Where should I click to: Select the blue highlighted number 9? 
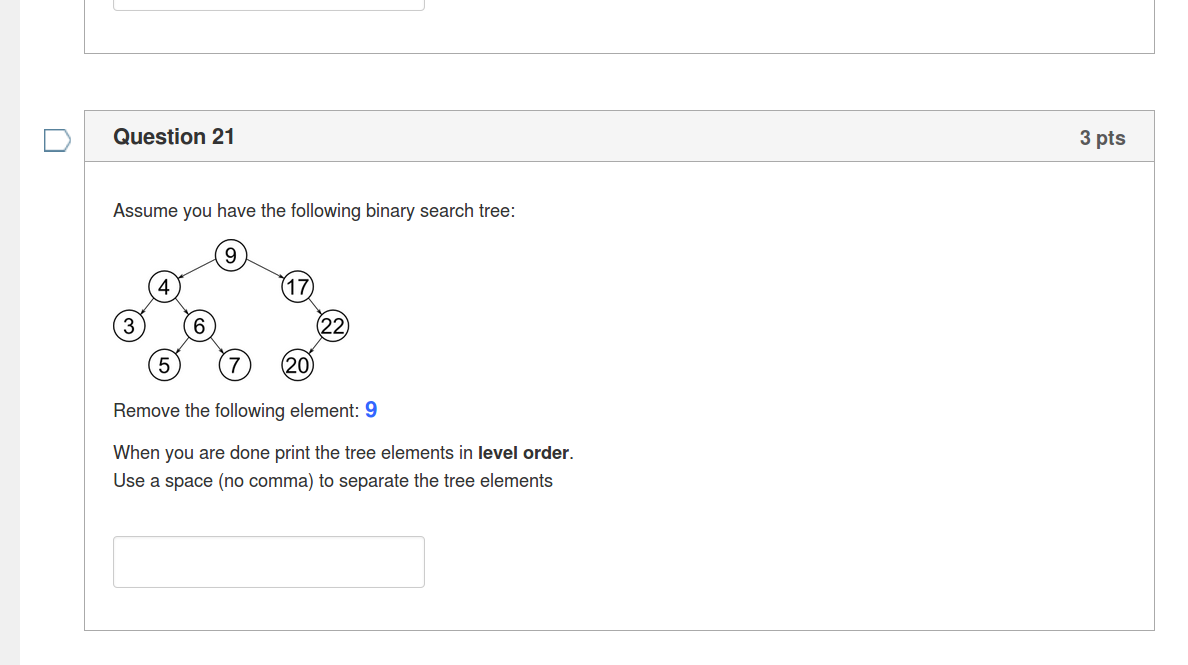371,410
